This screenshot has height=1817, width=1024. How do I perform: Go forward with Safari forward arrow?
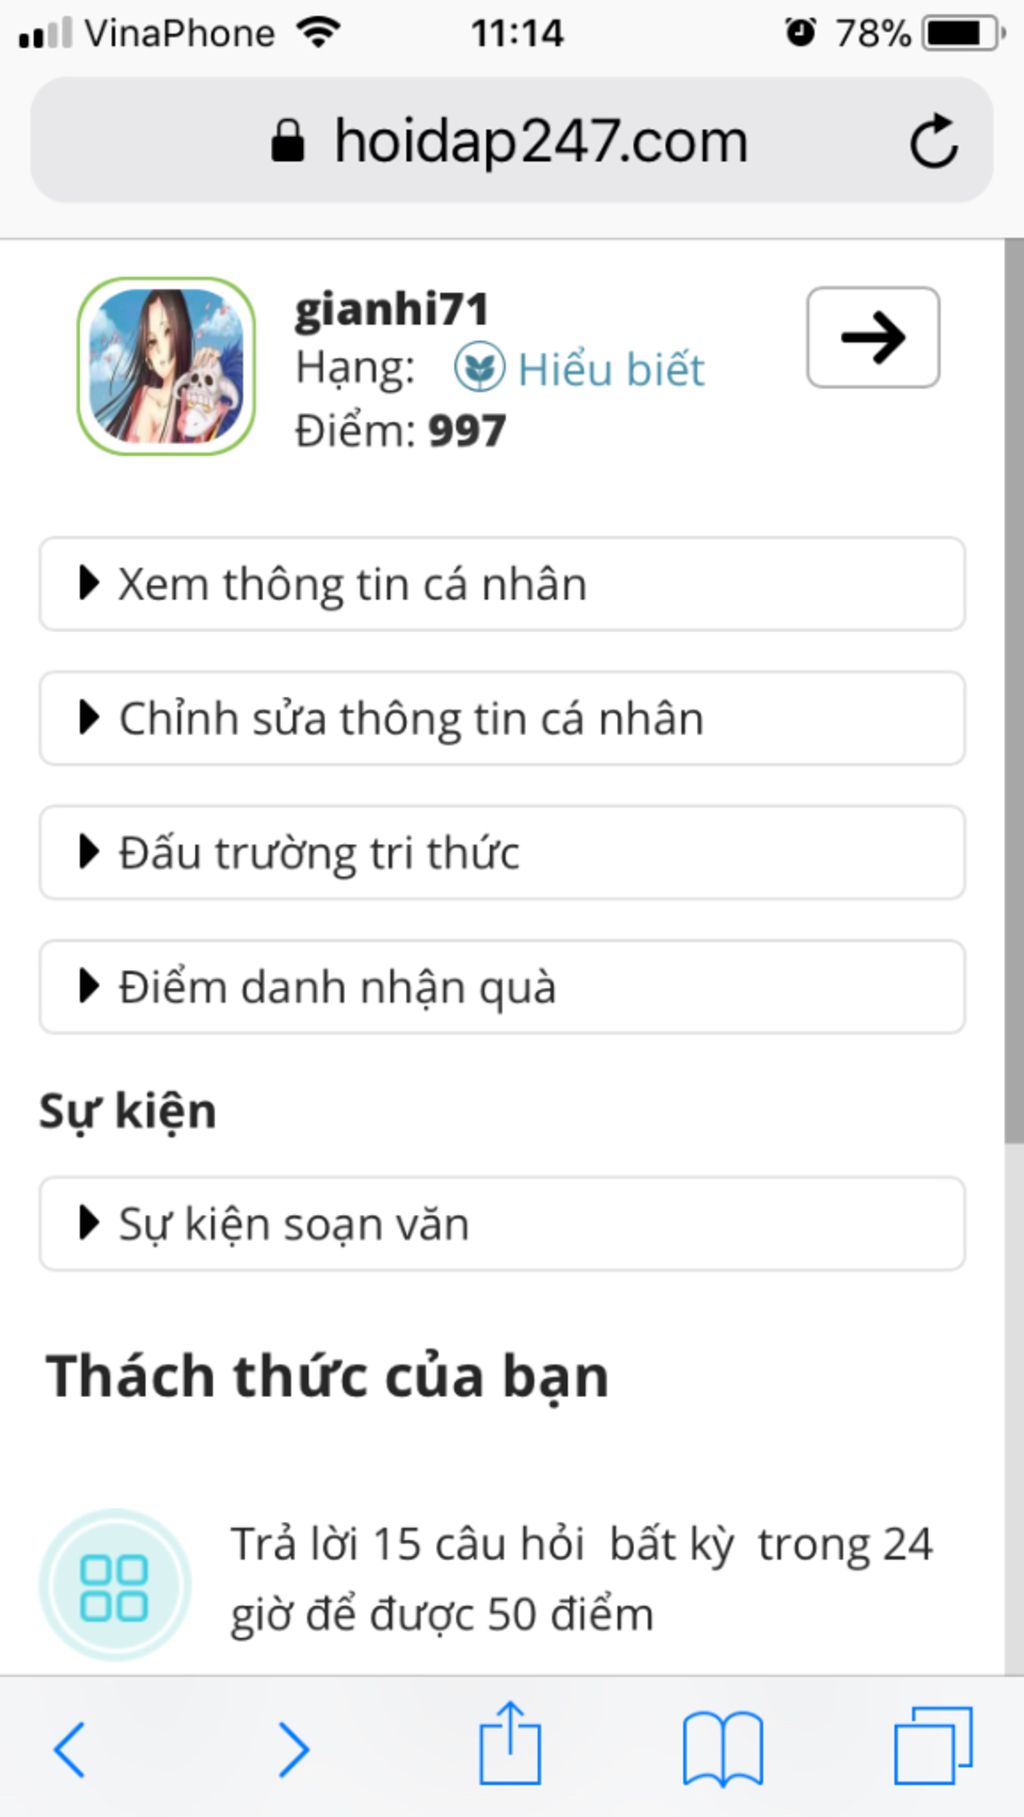coord(293,1749)
